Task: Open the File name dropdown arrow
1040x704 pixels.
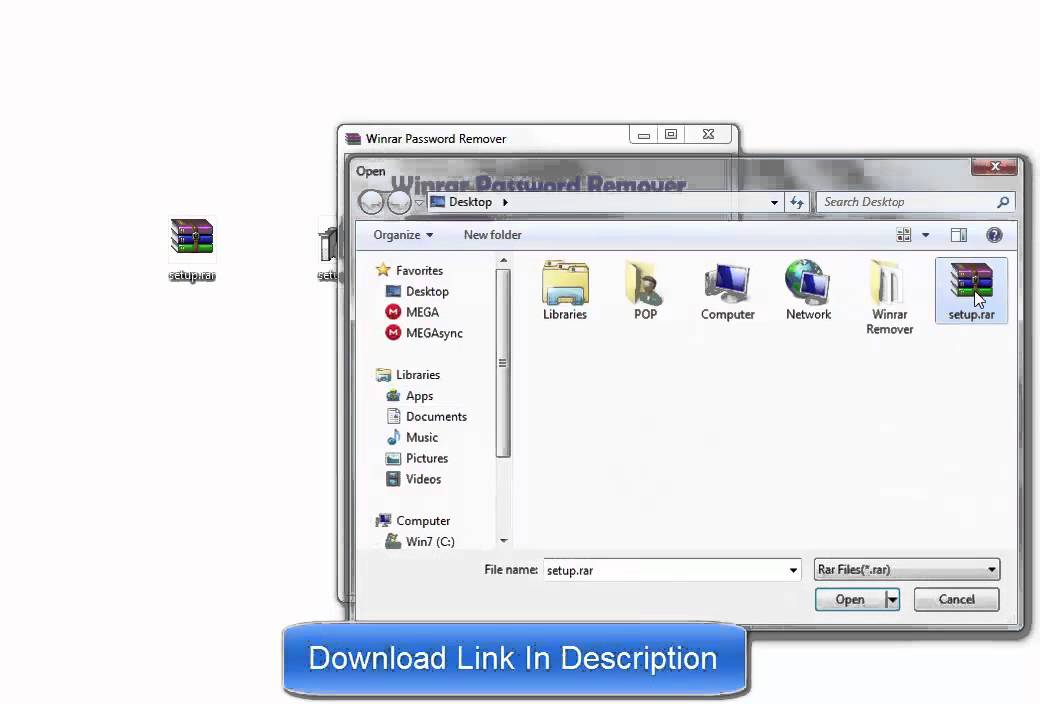Action: tap(793, 571)
